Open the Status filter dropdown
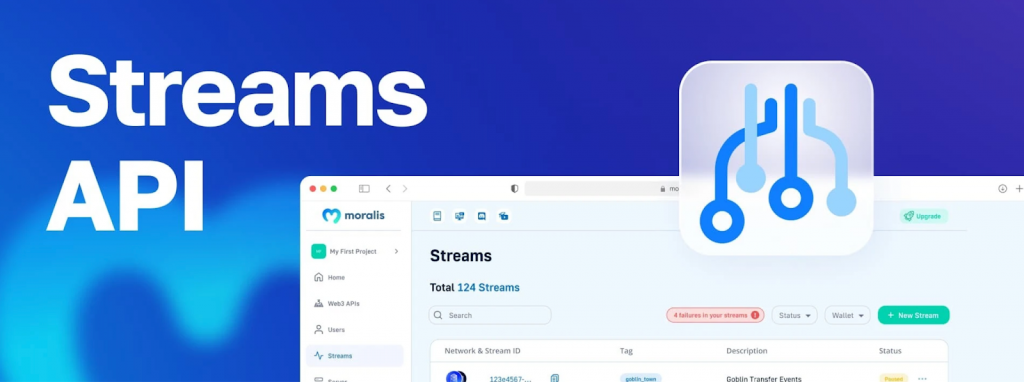 coord(794,315)
